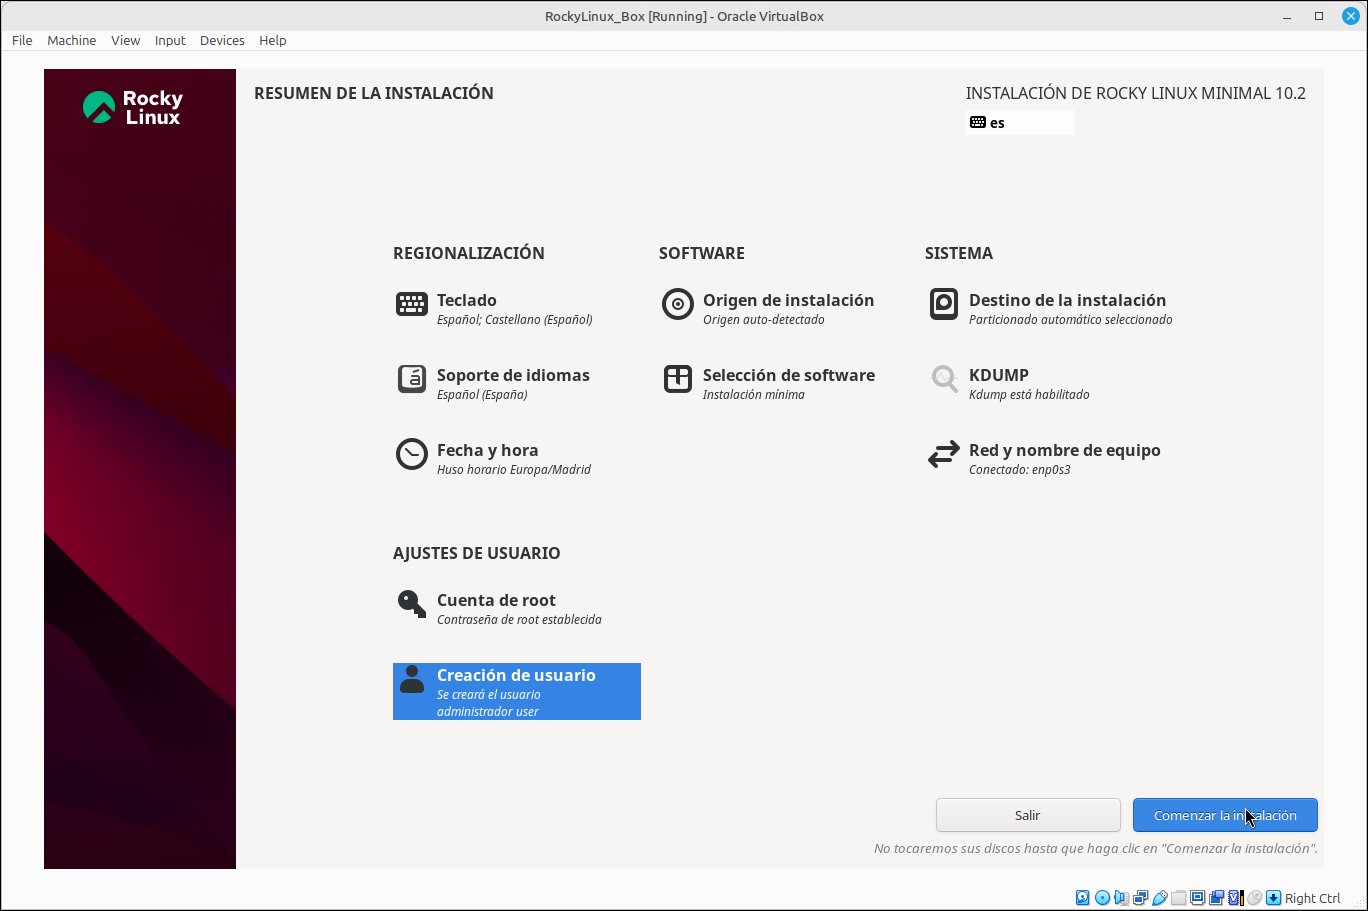The width and height of the screenshot is (1368, 911).
Task: Click the shared folders status bar indicator
Action: pos(1179,898)
